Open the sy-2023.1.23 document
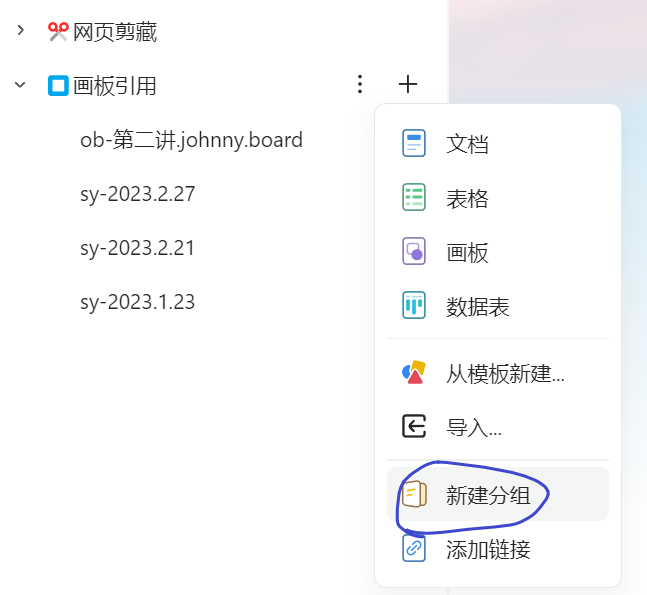Viewport: 647px width, 595px height. tap(137, 302)
